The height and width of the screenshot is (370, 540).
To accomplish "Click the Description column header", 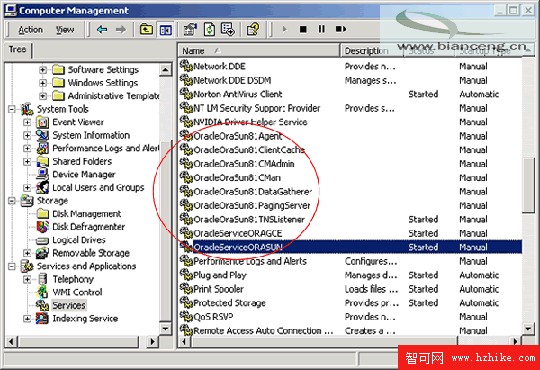I will coord(371,51).
